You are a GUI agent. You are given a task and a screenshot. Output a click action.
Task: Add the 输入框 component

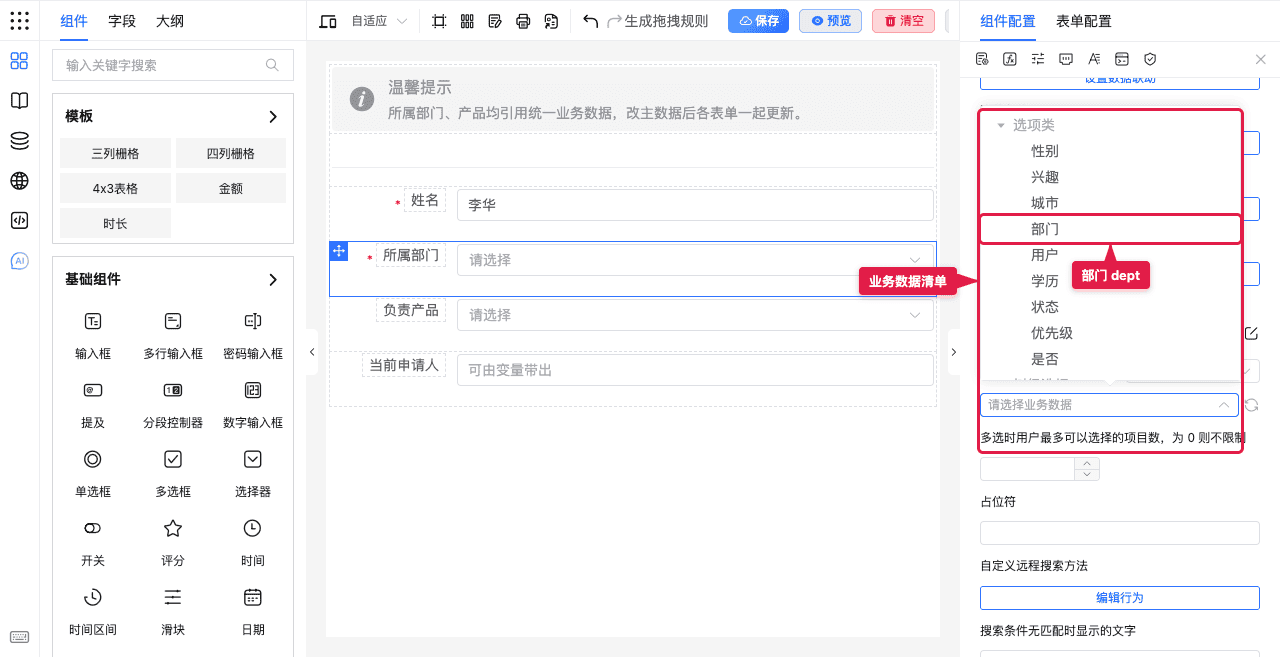[x=93, y=335]
